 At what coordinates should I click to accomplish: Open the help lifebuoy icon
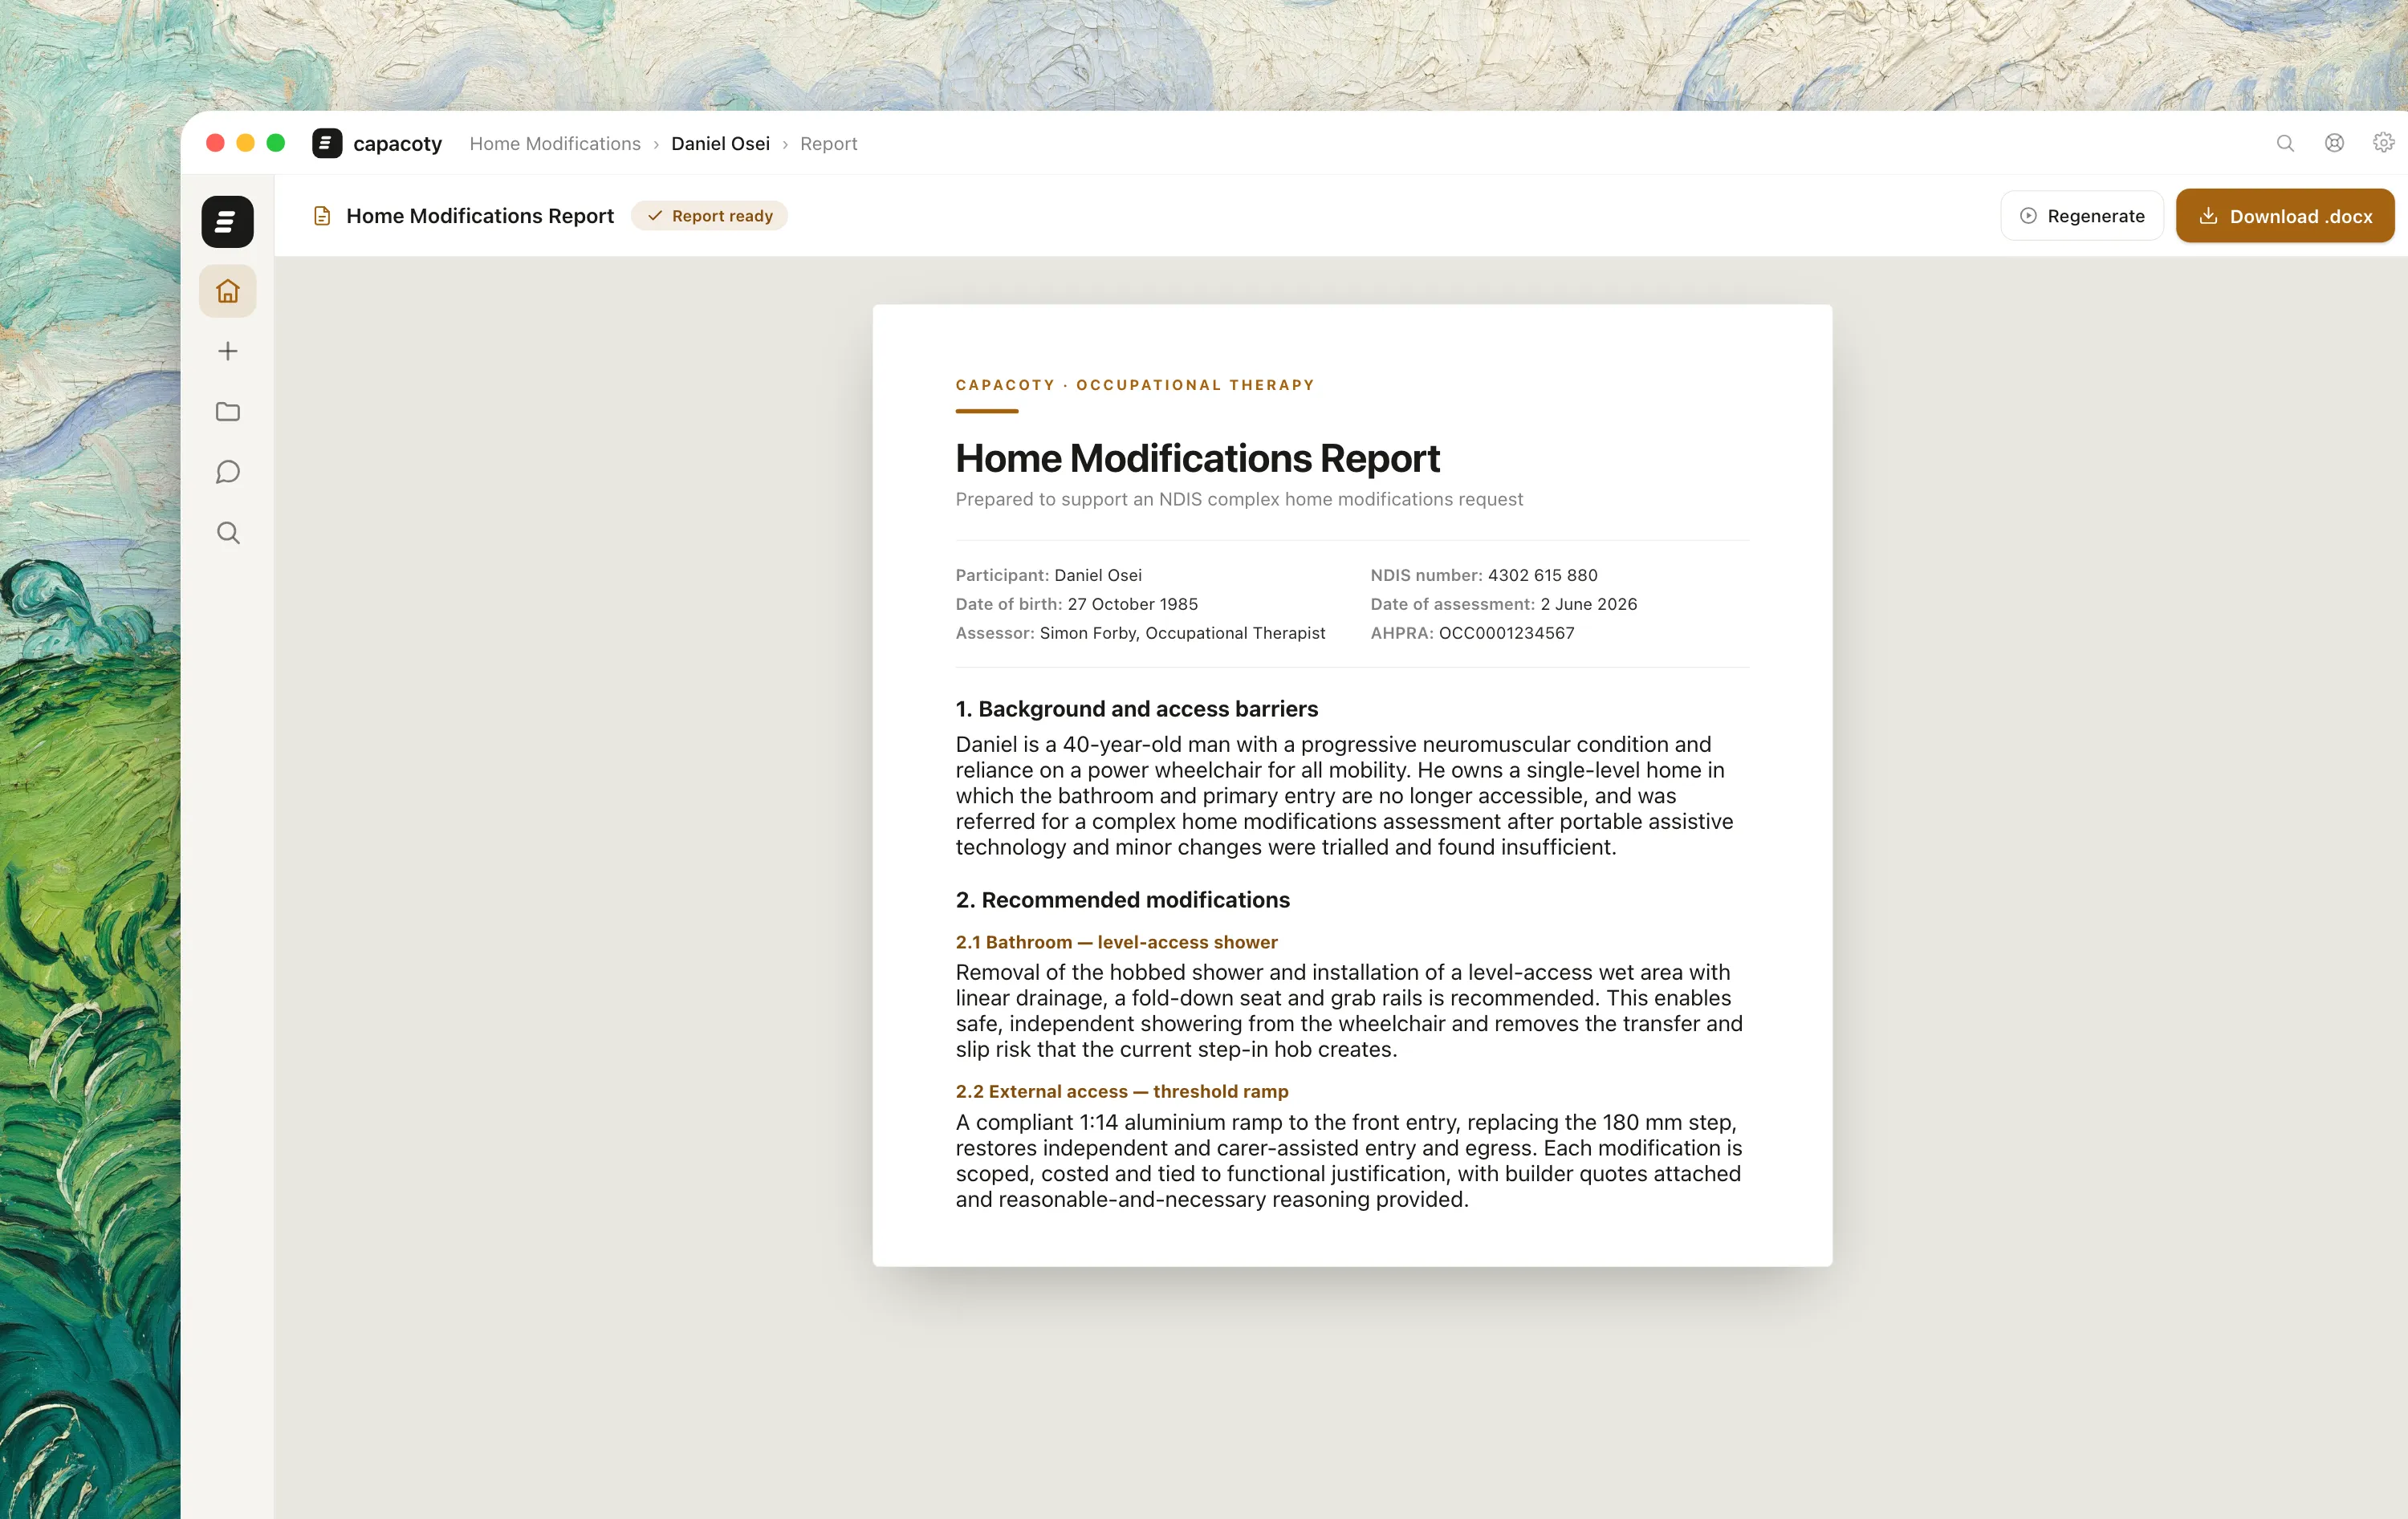[2334, 143]
